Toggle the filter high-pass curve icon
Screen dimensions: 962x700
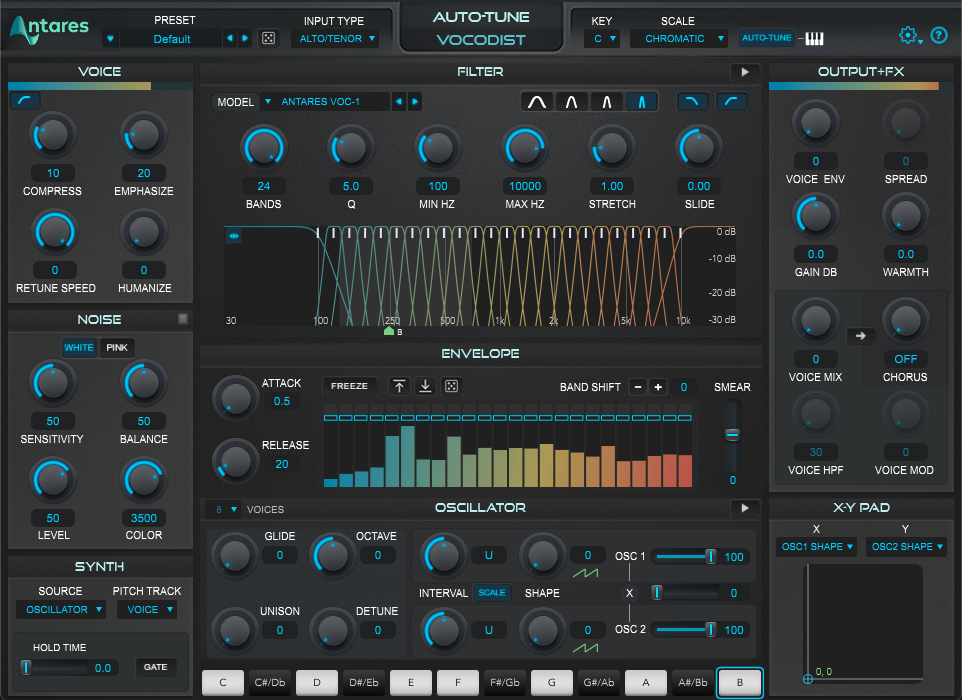point(731,101)
